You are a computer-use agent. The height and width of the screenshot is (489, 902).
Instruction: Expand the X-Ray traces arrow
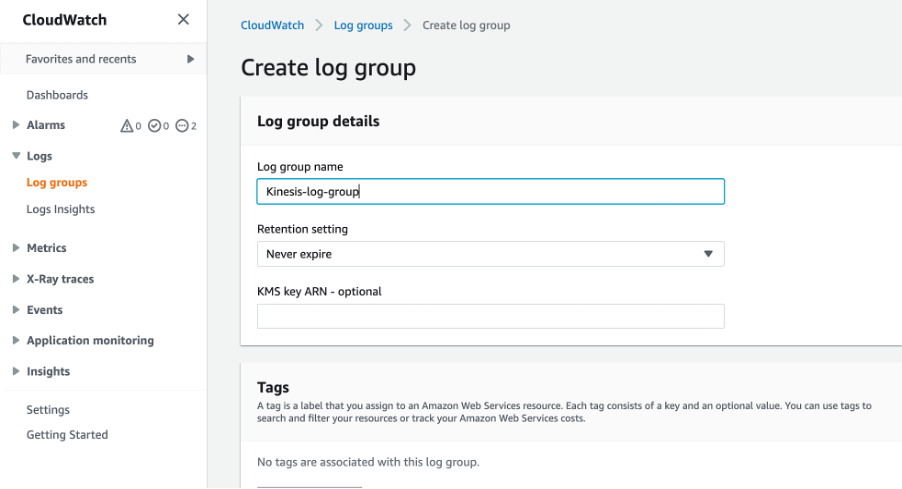(x=16, y=278)
